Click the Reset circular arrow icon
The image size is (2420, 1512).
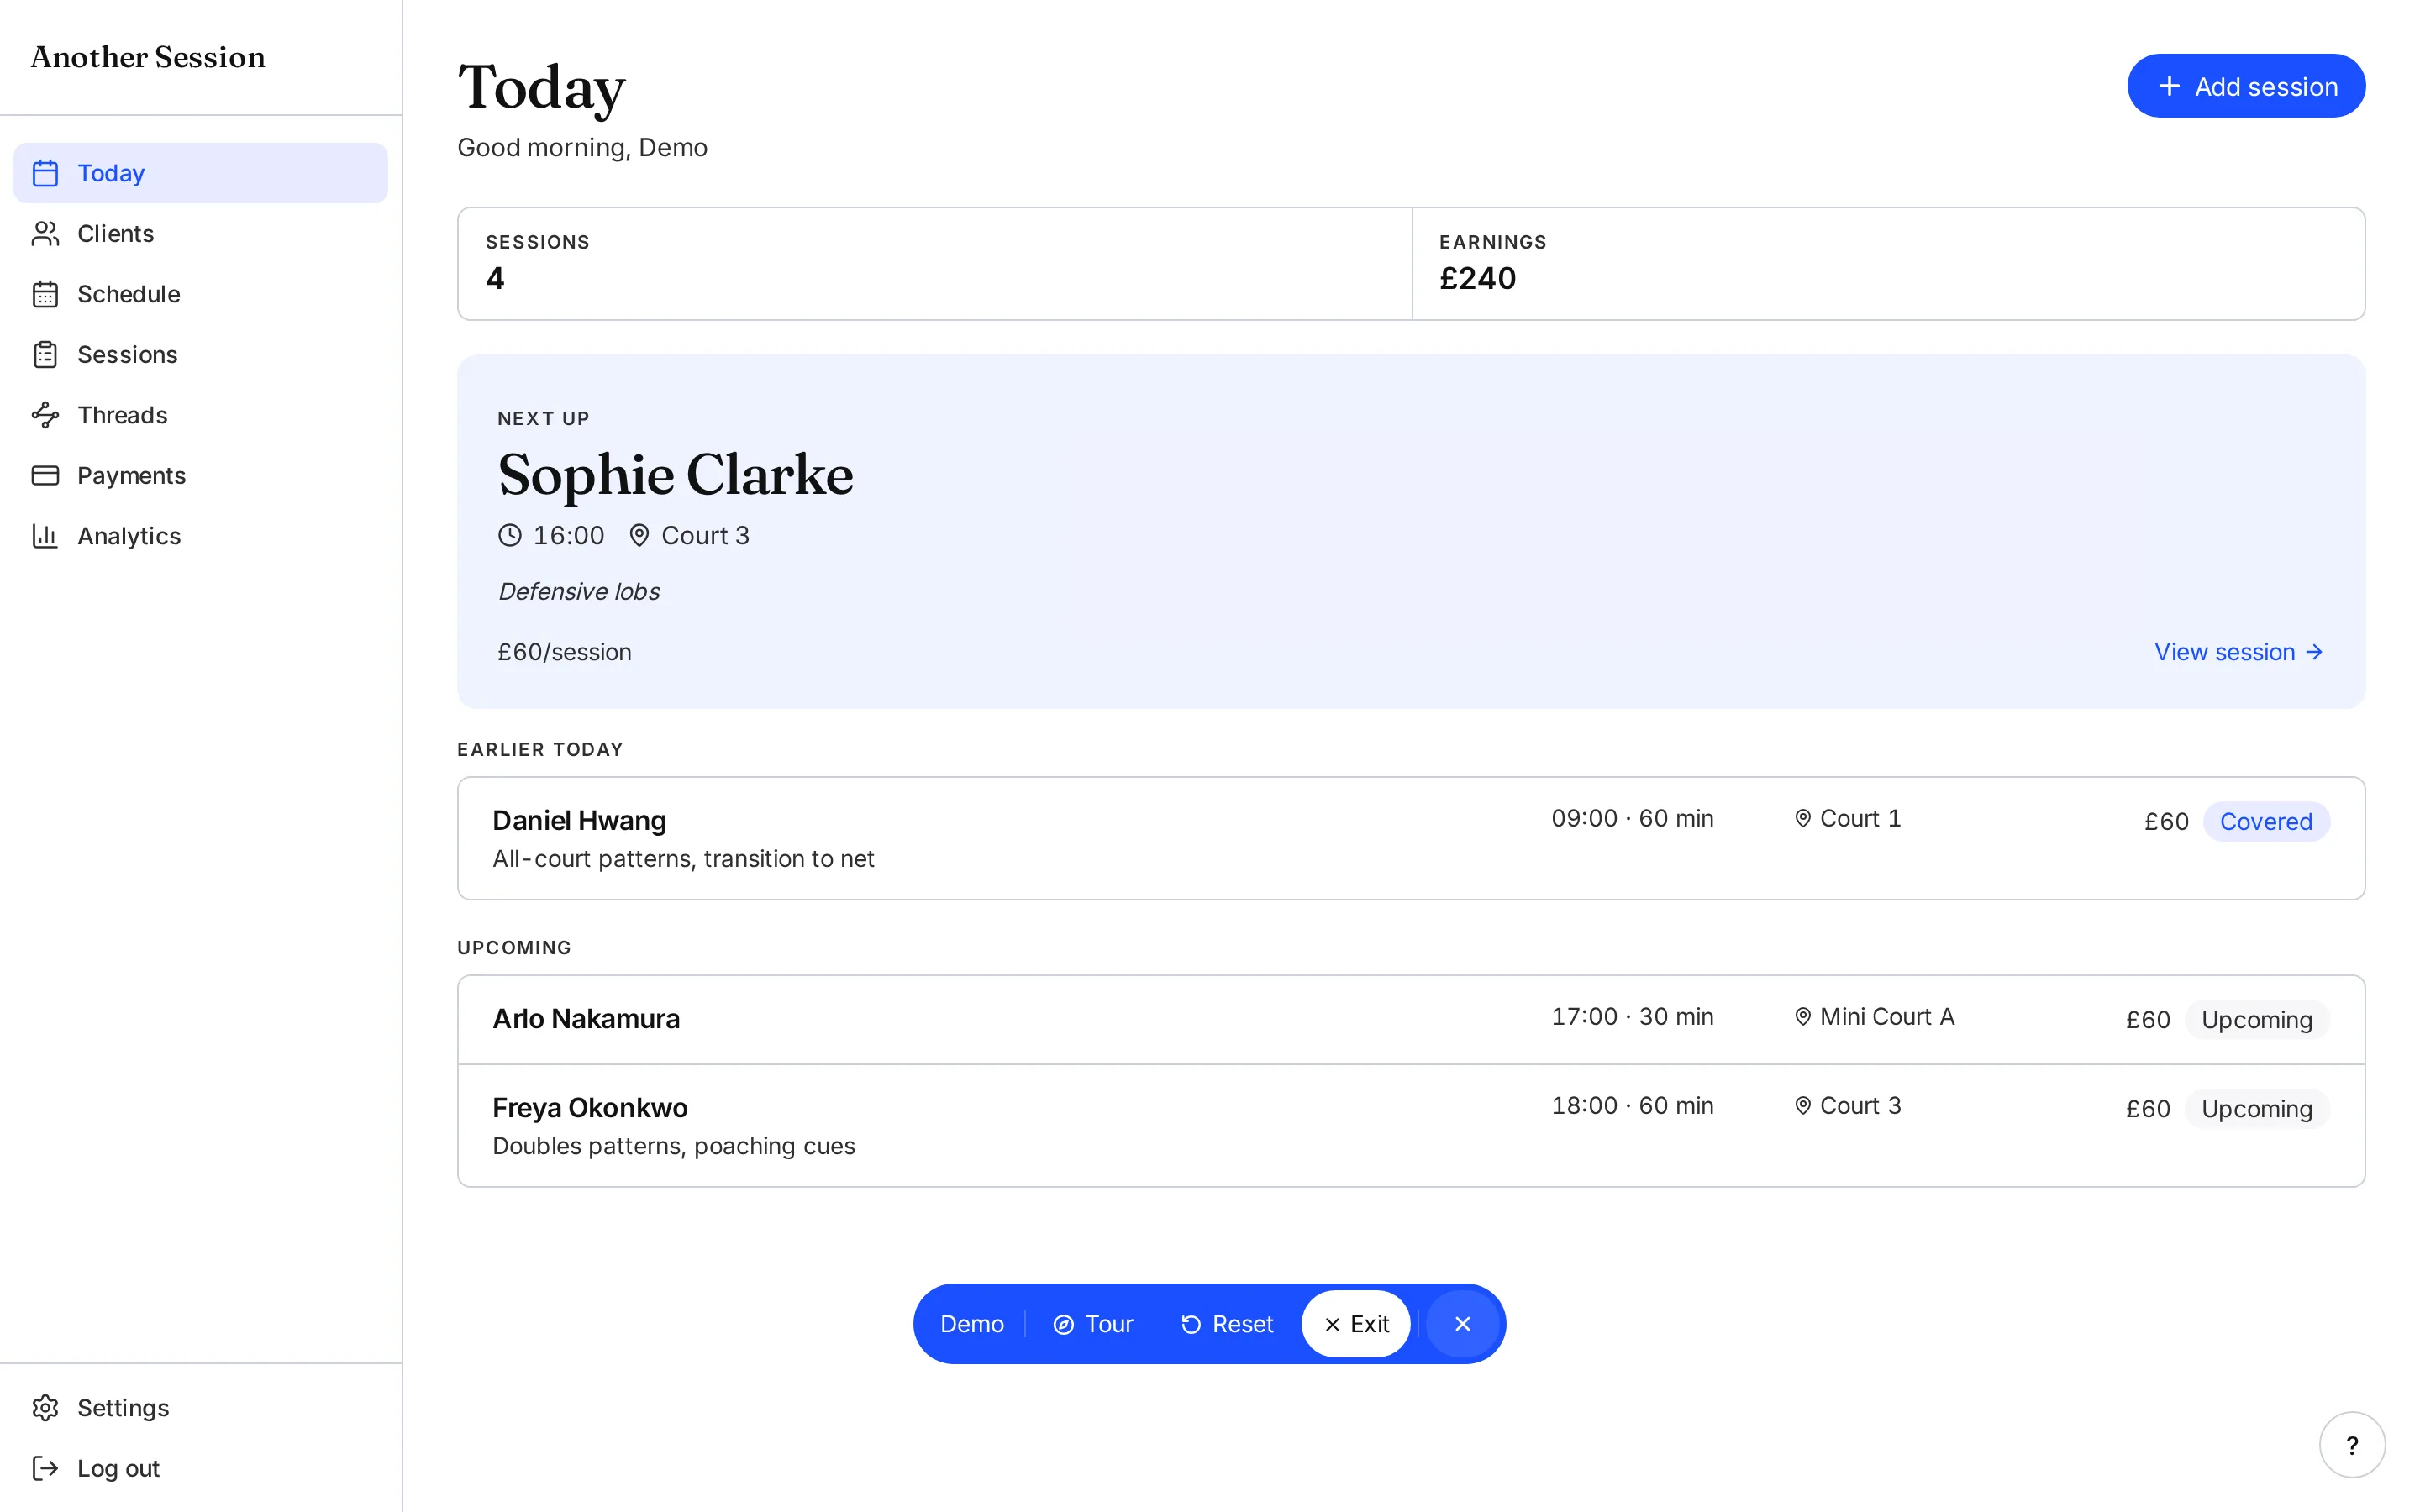pos(1191,1324)
